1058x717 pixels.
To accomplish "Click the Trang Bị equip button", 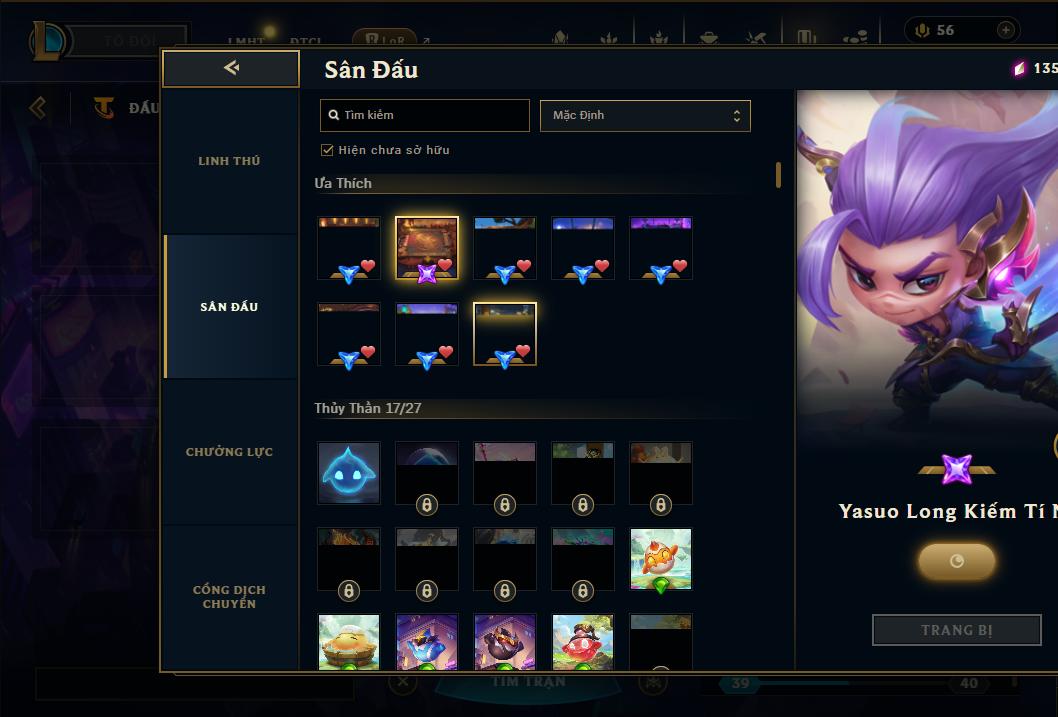I will pos(956,630).
